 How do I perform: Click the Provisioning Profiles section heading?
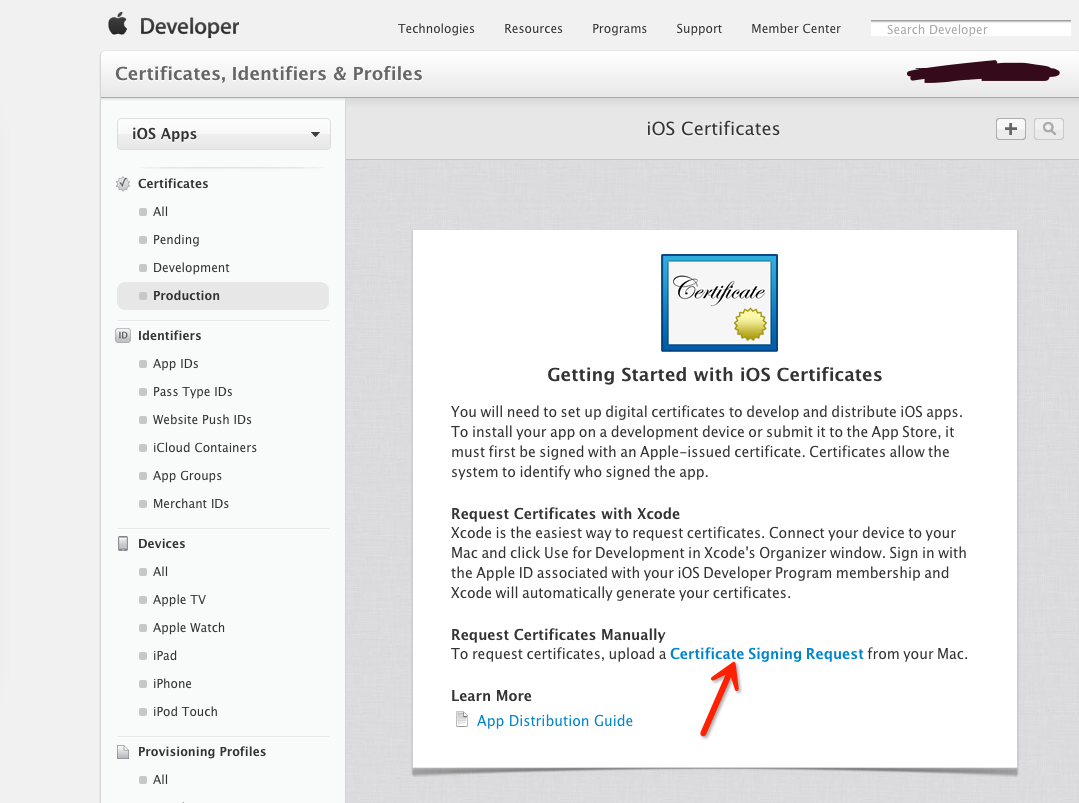click(202, 751)
